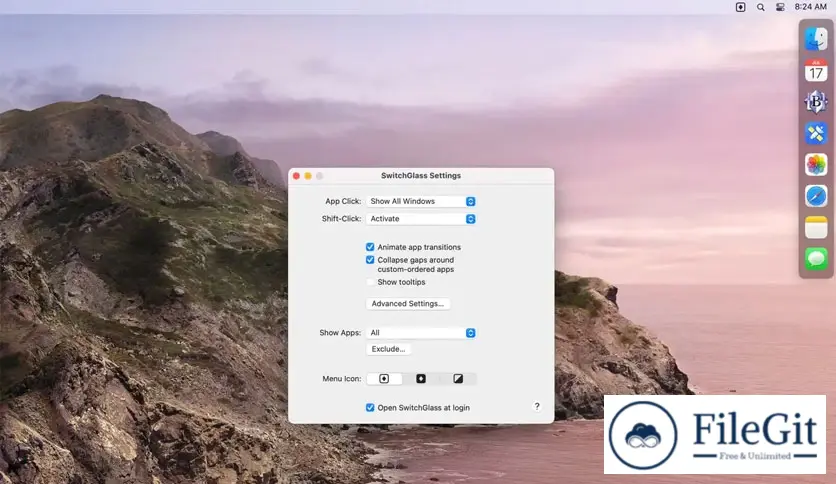Launch BBEdit from the dock
The width and height of the screenshot is (836, 484).
(816, 102)
